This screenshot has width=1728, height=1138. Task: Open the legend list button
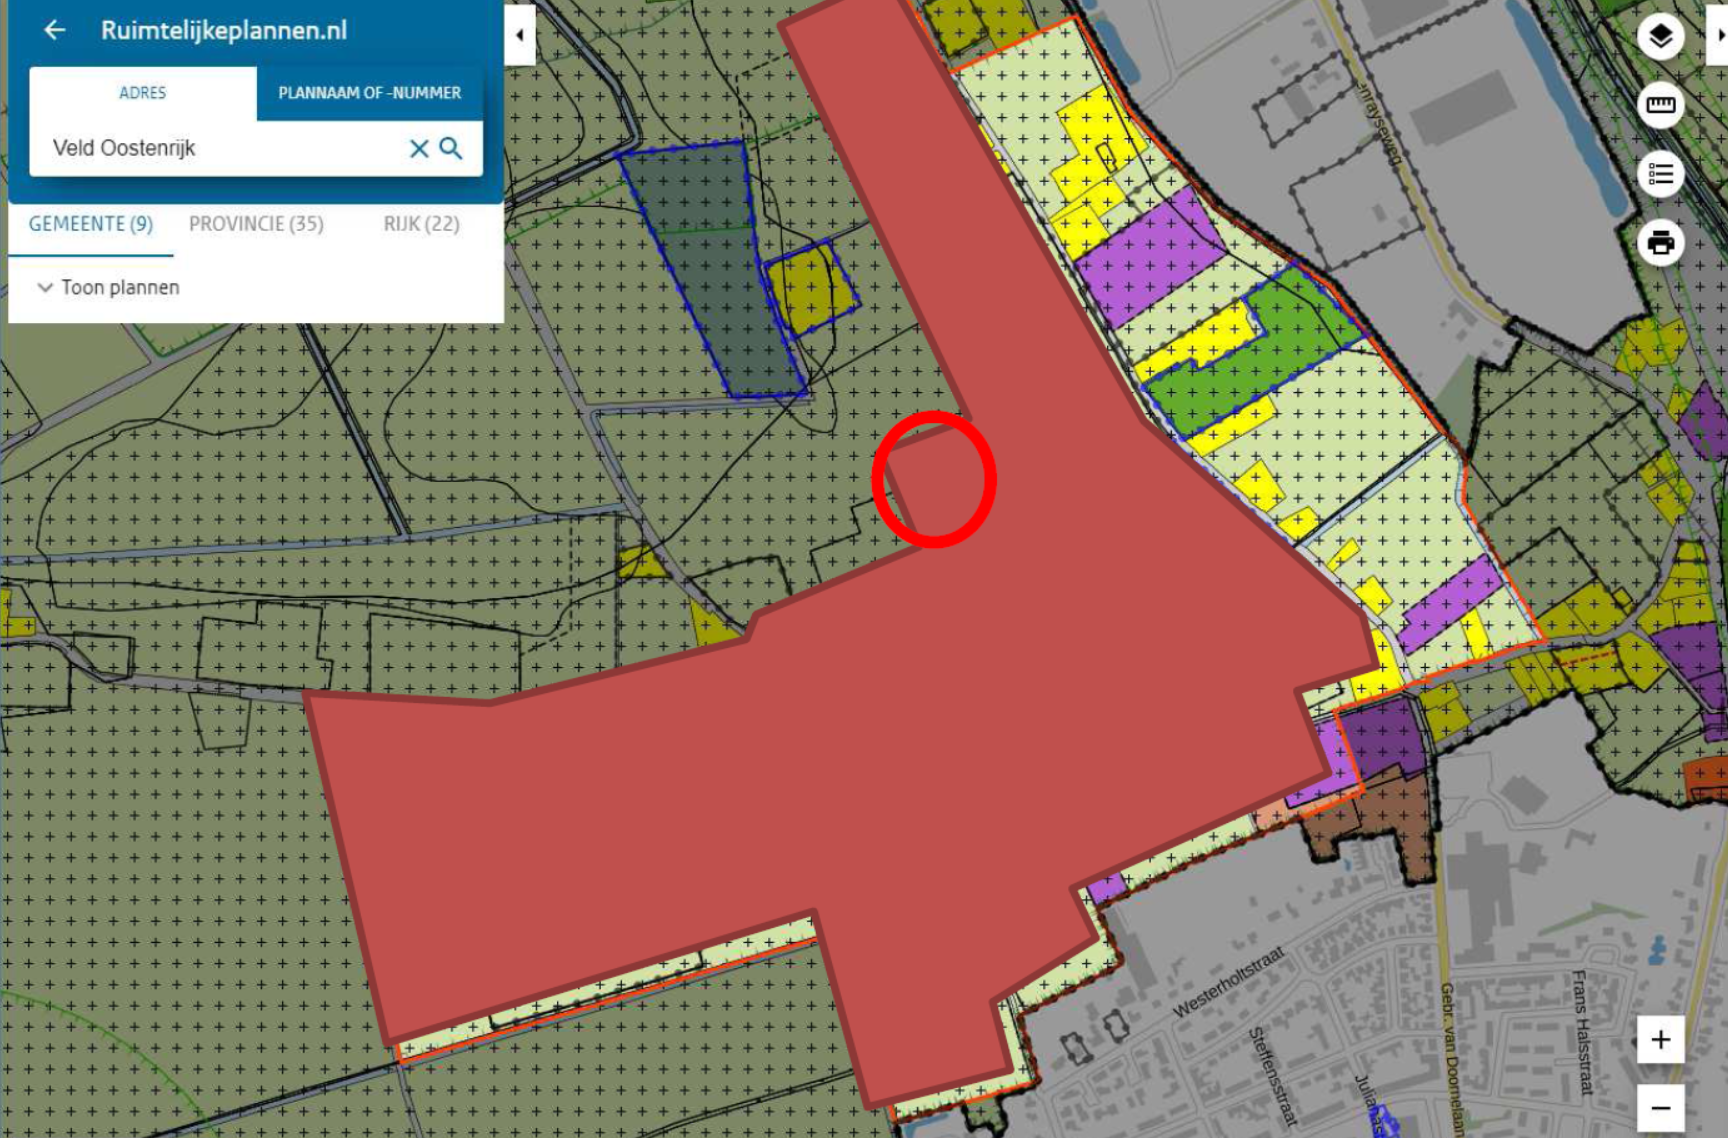click(x=1660, y=174)
